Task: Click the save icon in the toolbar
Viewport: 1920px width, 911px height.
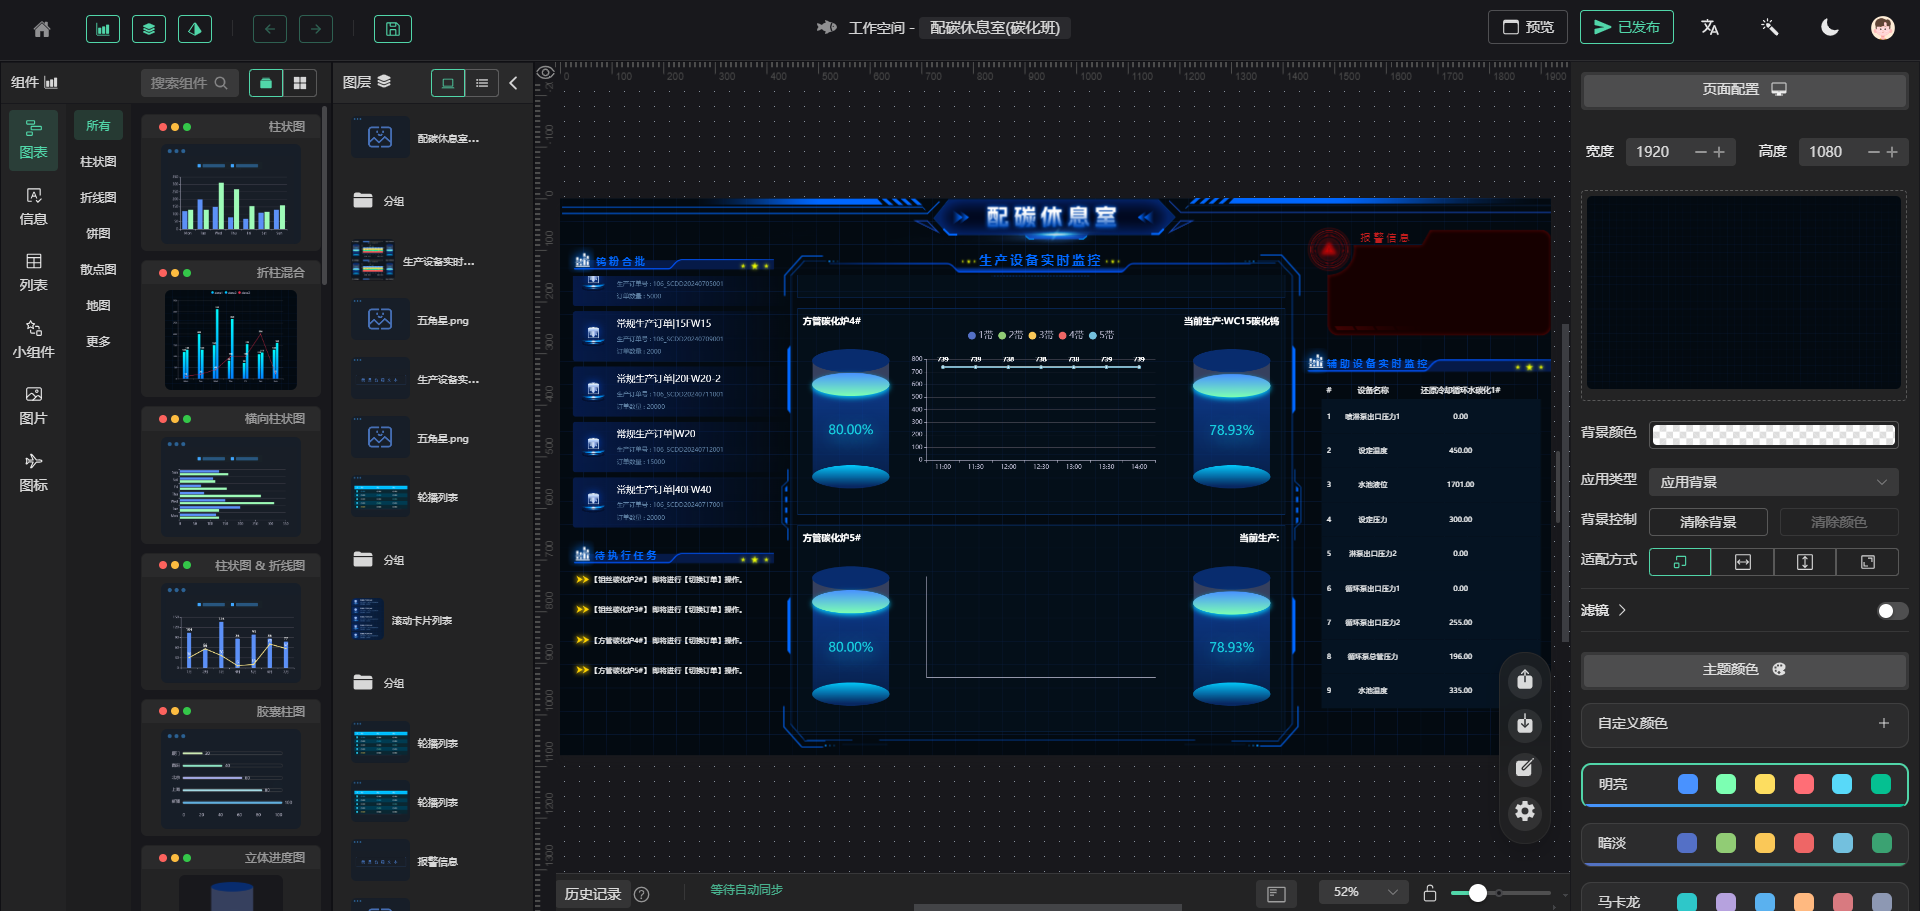Action: 393,29
